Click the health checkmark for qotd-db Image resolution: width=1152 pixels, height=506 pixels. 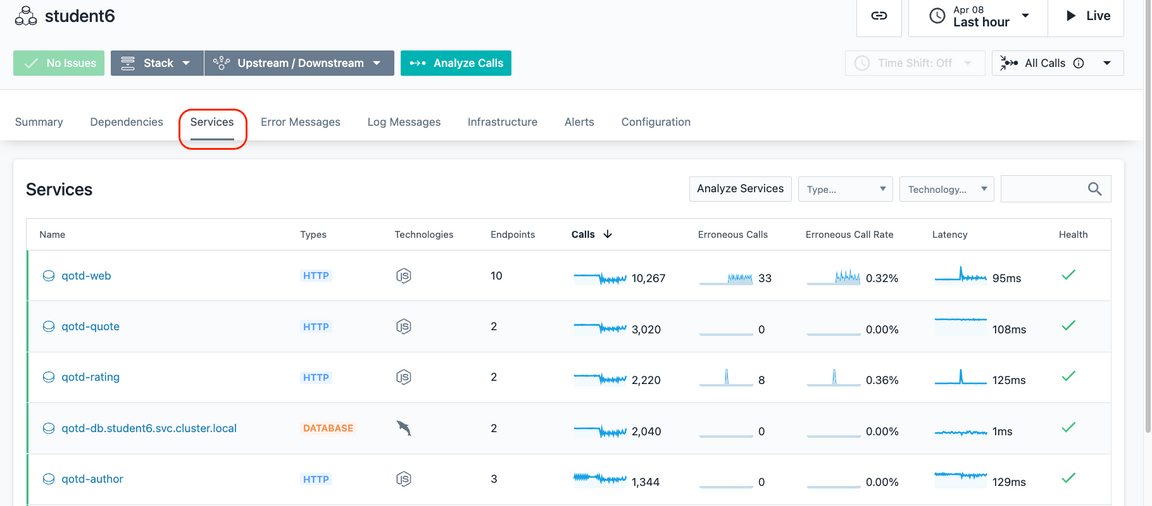point(1069,427)
